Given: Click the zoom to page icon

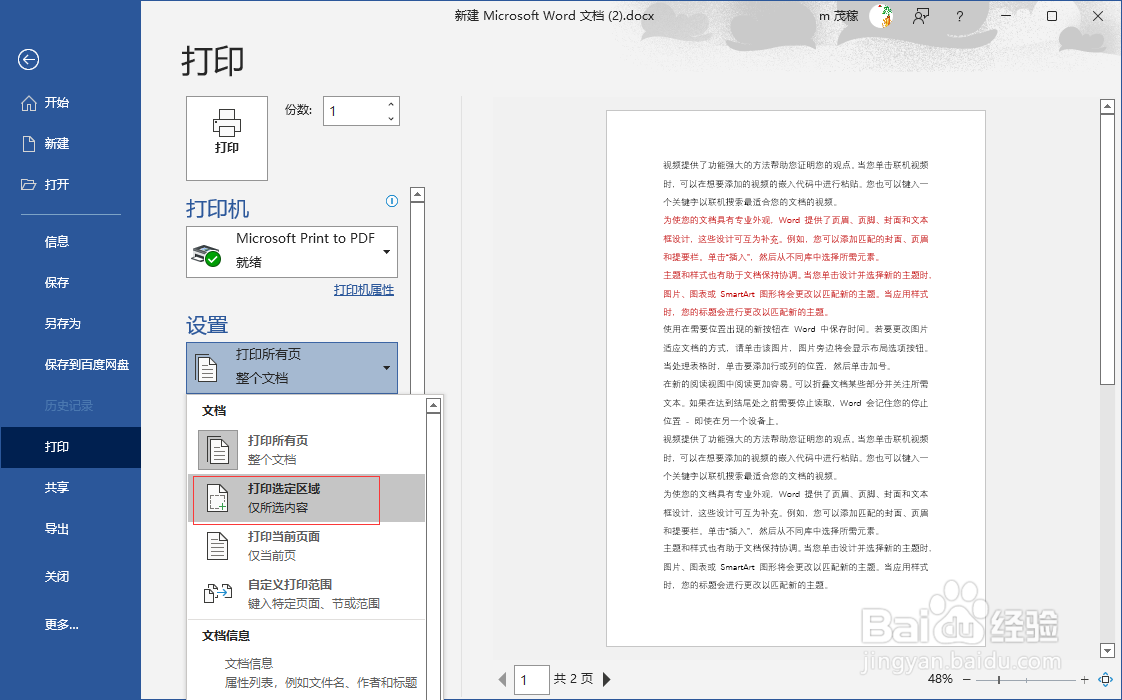Looking at the screenshot, I should 1106,679.
